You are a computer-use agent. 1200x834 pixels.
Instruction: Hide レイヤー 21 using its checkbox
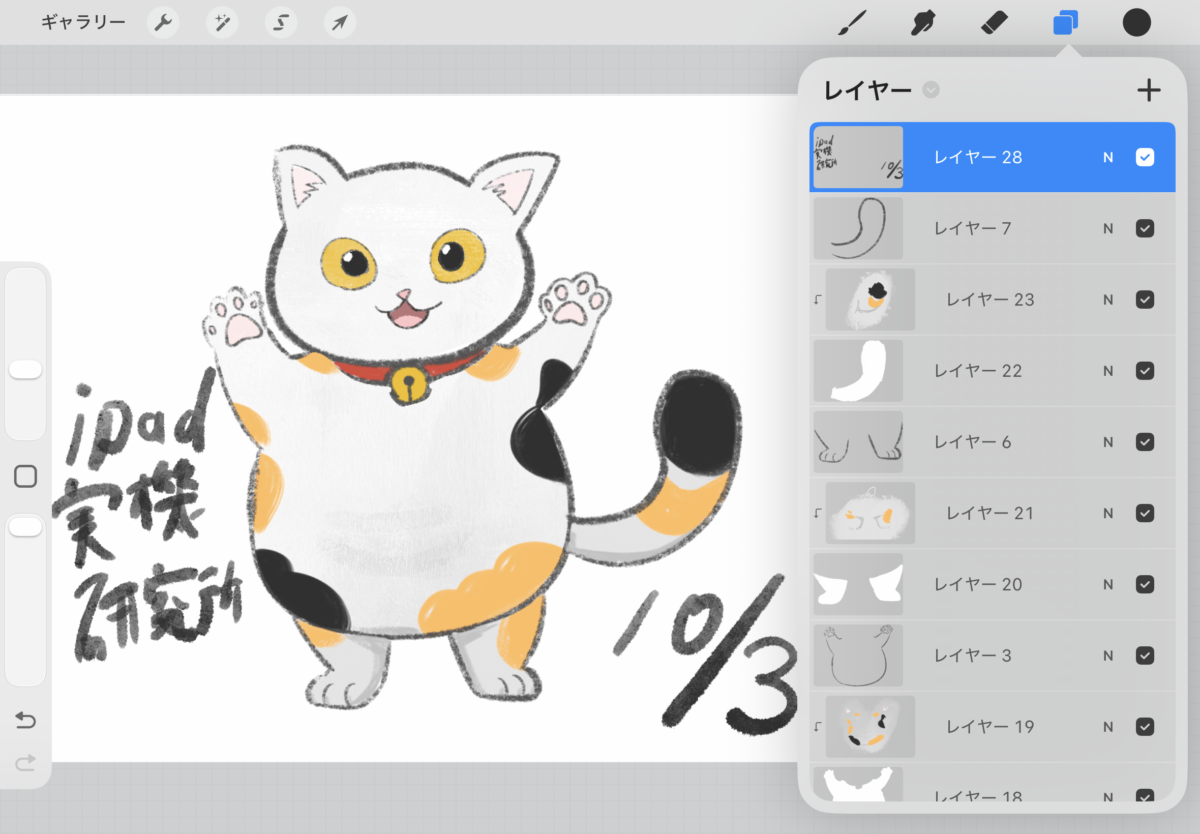click(1145, 513)
